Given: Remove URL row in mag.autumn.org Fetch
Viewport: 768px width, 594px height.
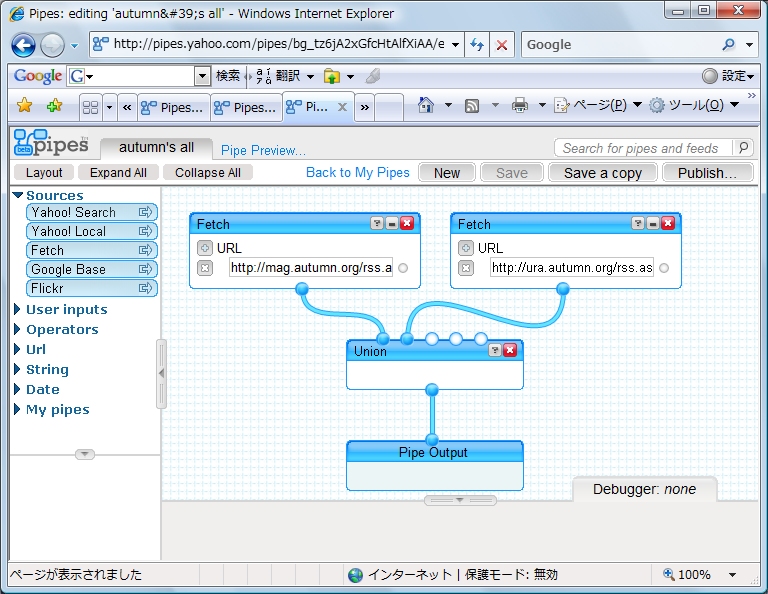Looking at the screenshot, I should (205, 268).
